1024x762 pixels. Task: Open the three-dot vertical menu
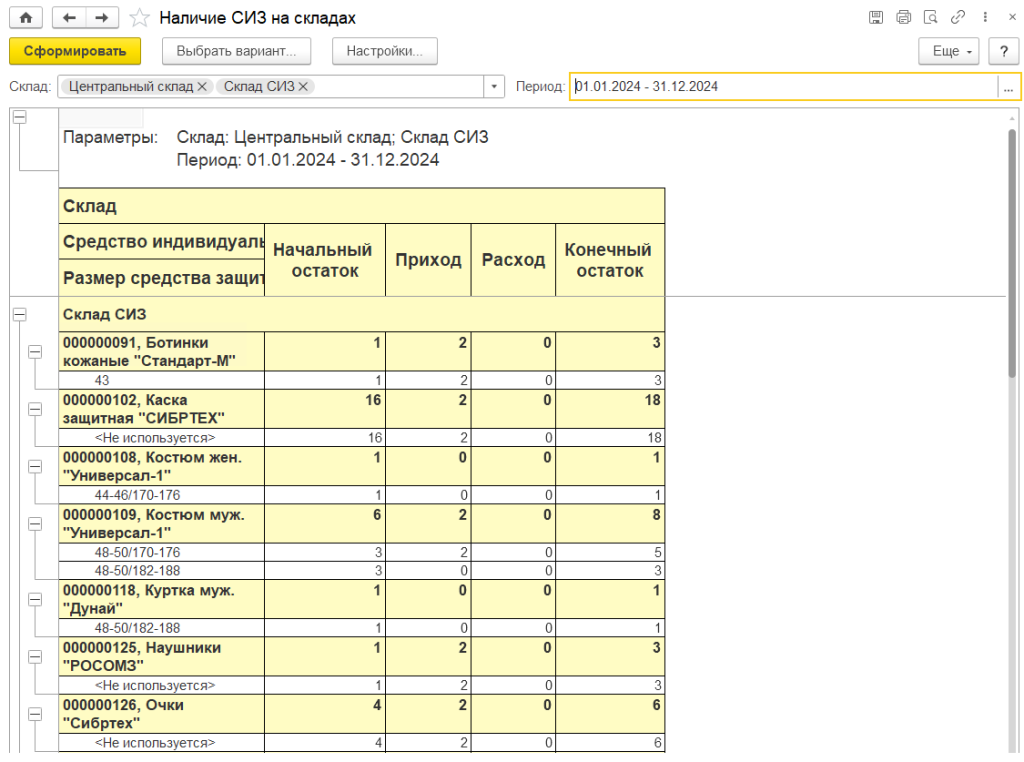click(x=986, y=18)
